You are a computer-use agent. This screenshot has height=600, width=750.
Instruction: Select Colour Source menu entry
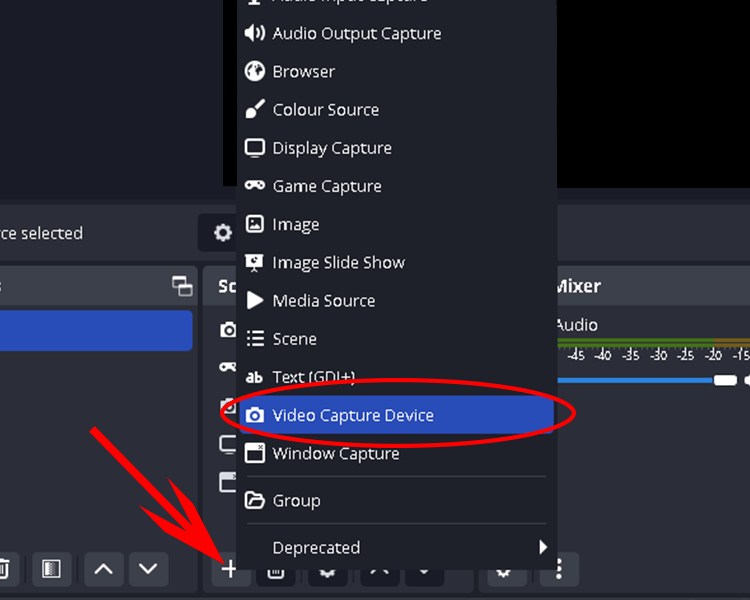396,110
